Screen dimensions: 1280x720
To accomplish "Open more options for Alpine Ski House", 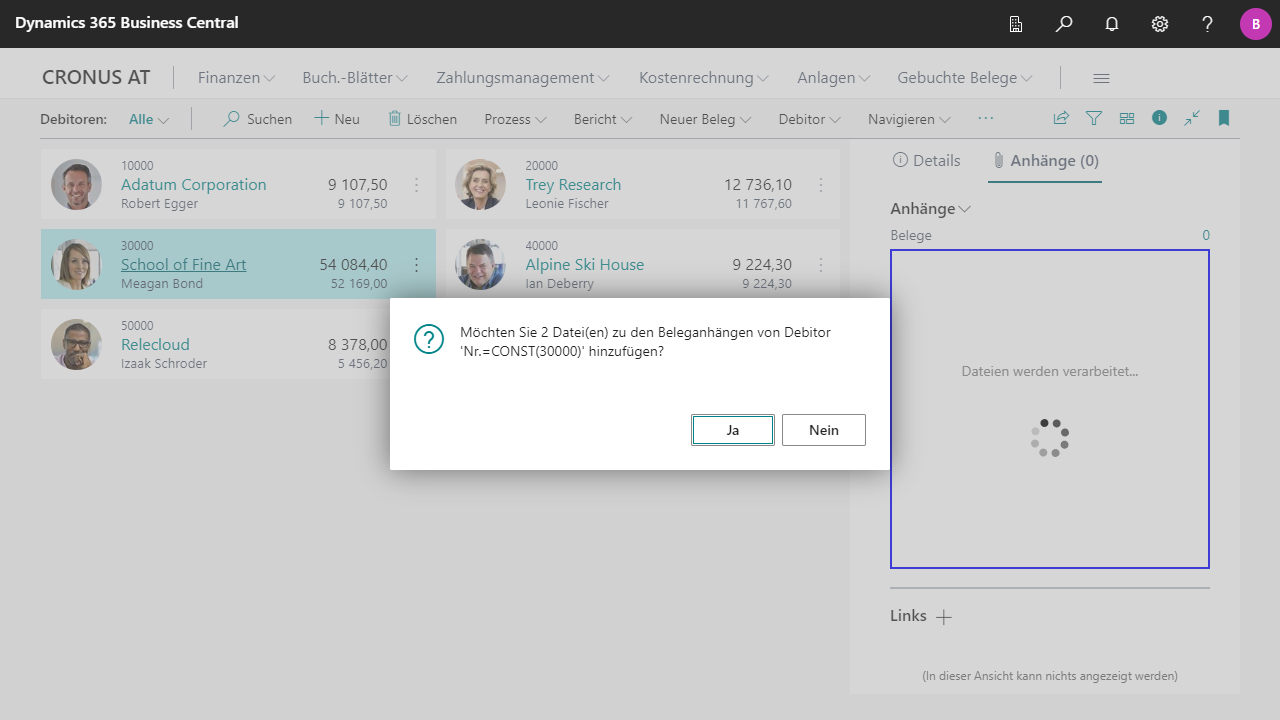I will (x=820, y=265).
